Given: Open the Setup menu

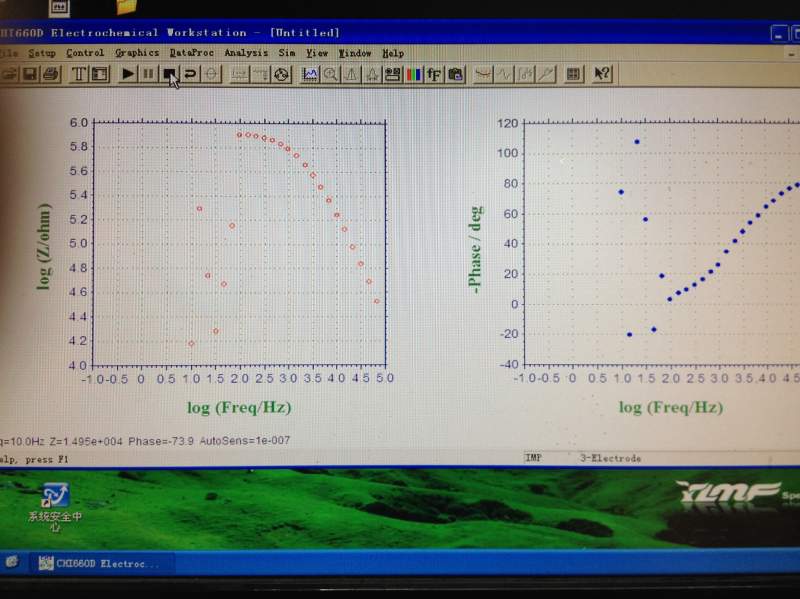Looking at the screenshot, I should click(41, 53).
